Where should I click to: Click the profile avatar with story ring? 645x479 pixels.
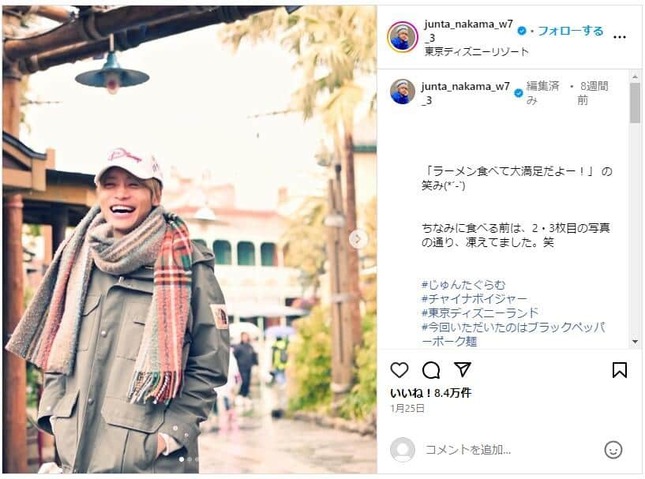click(403, 37)
